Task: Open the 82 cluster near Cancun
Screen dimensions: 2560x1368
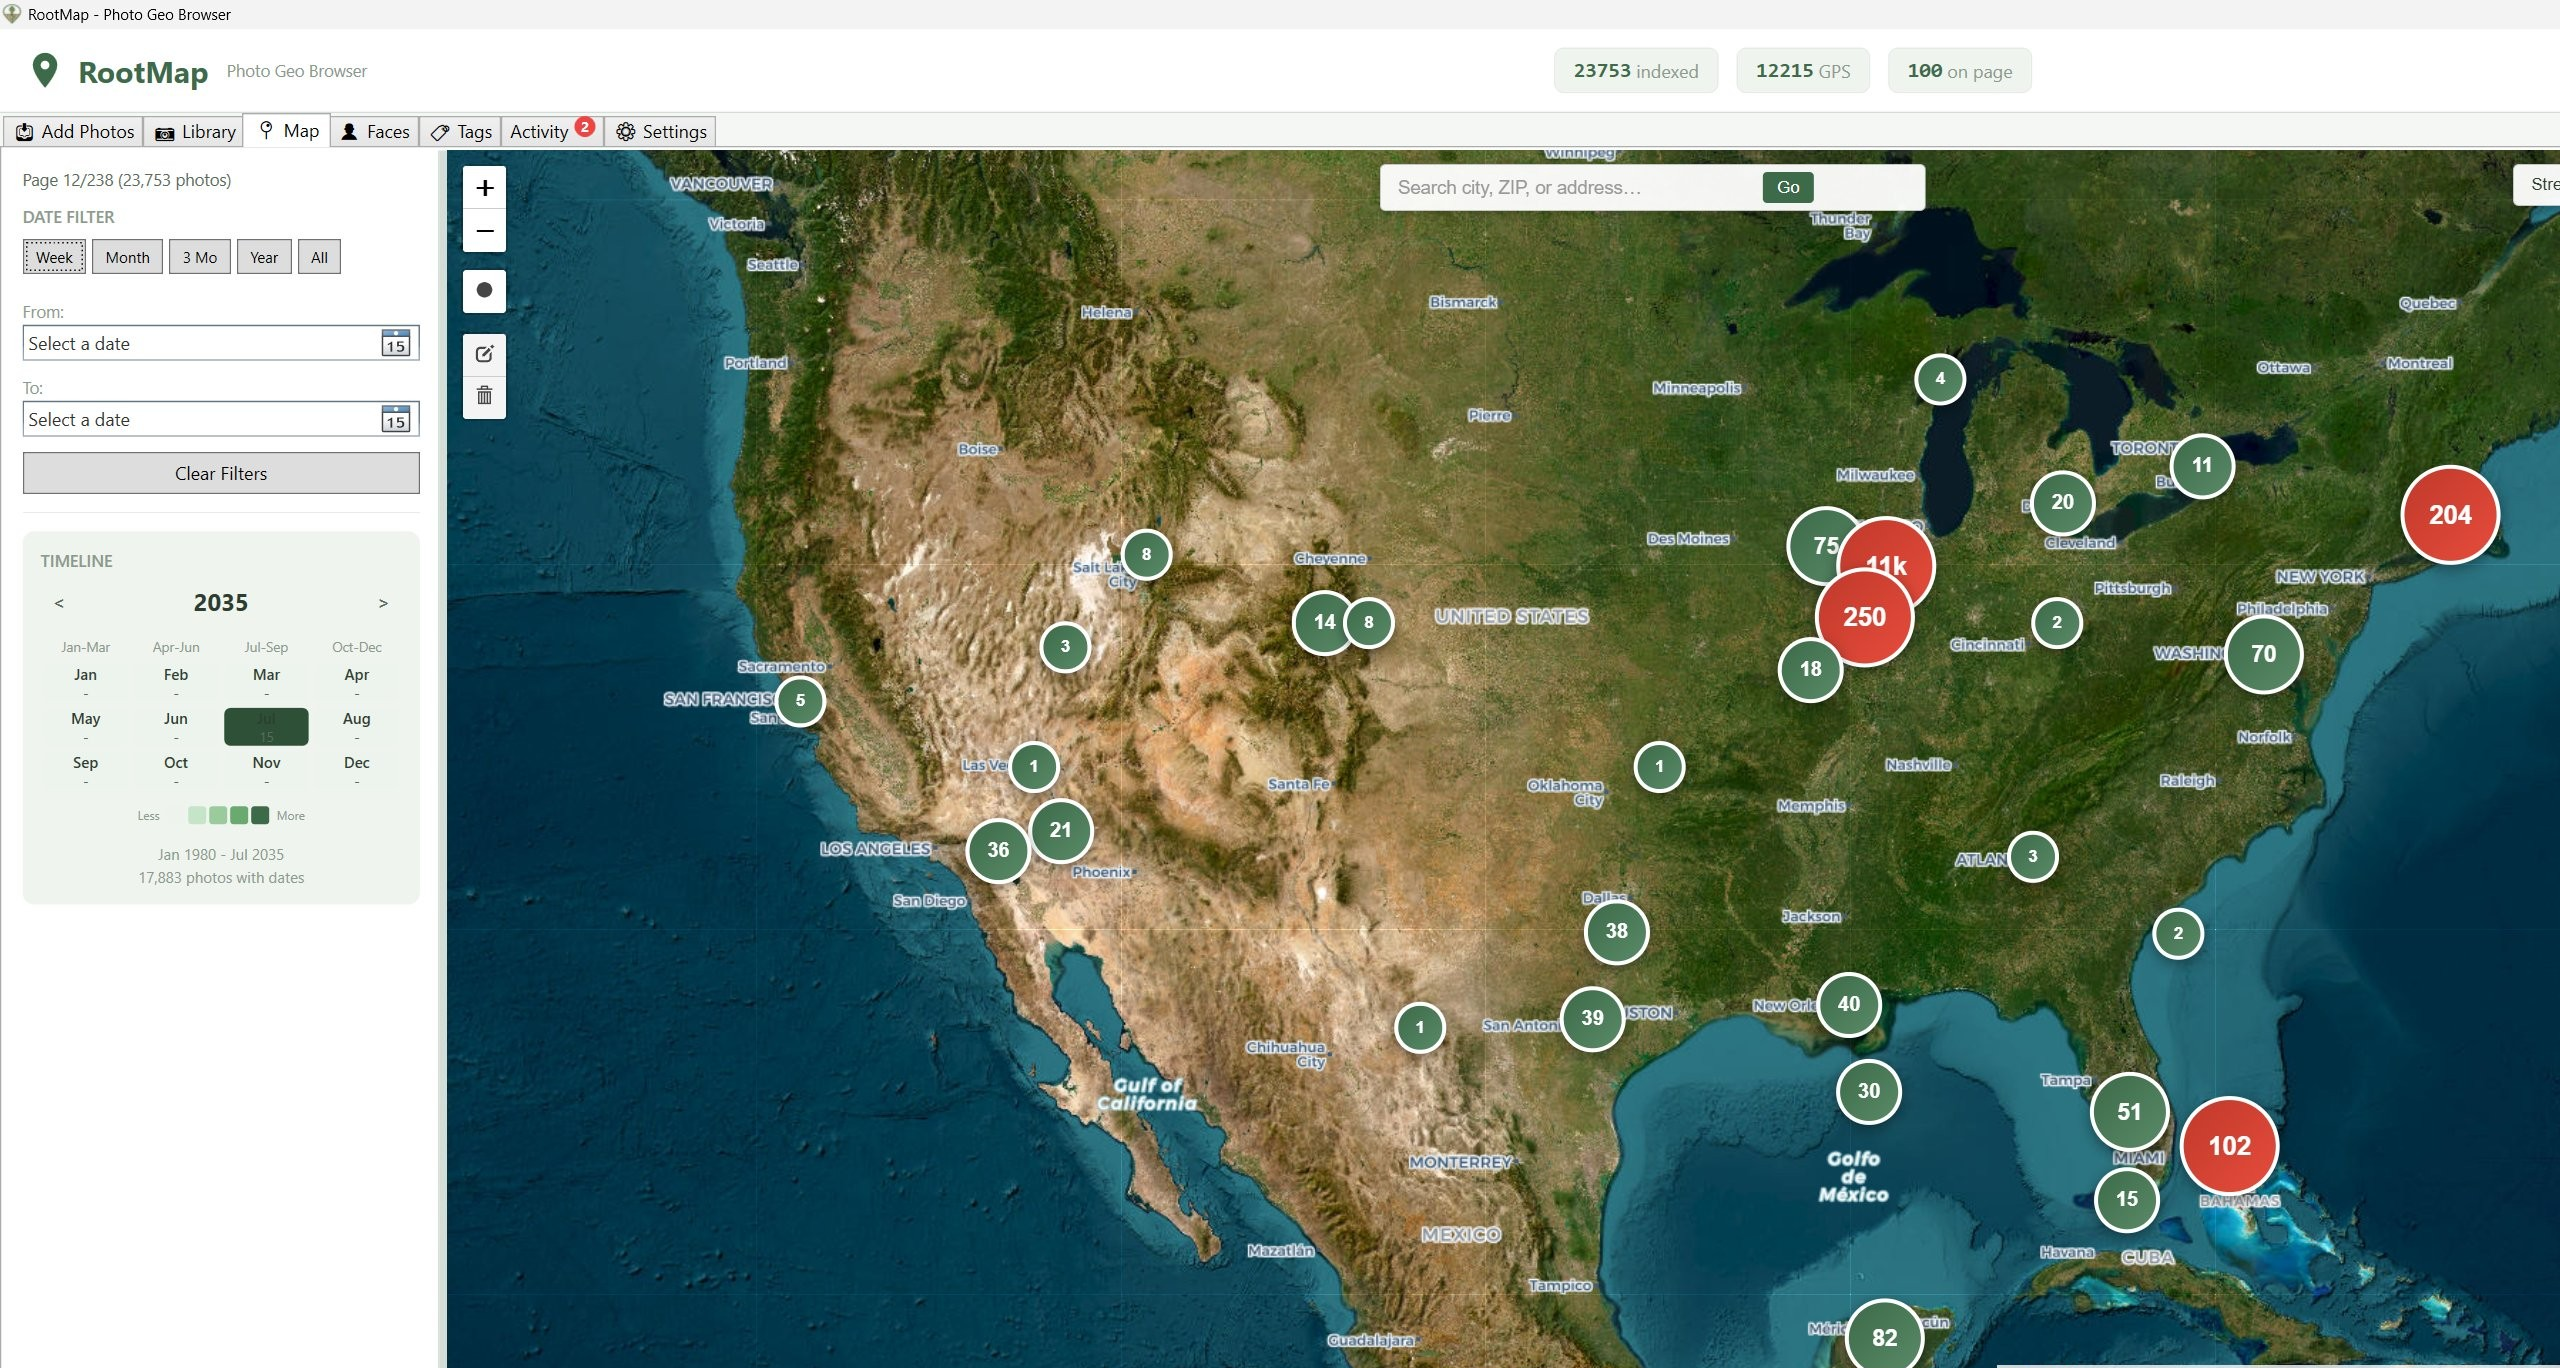Action: coord(1885,1337)
